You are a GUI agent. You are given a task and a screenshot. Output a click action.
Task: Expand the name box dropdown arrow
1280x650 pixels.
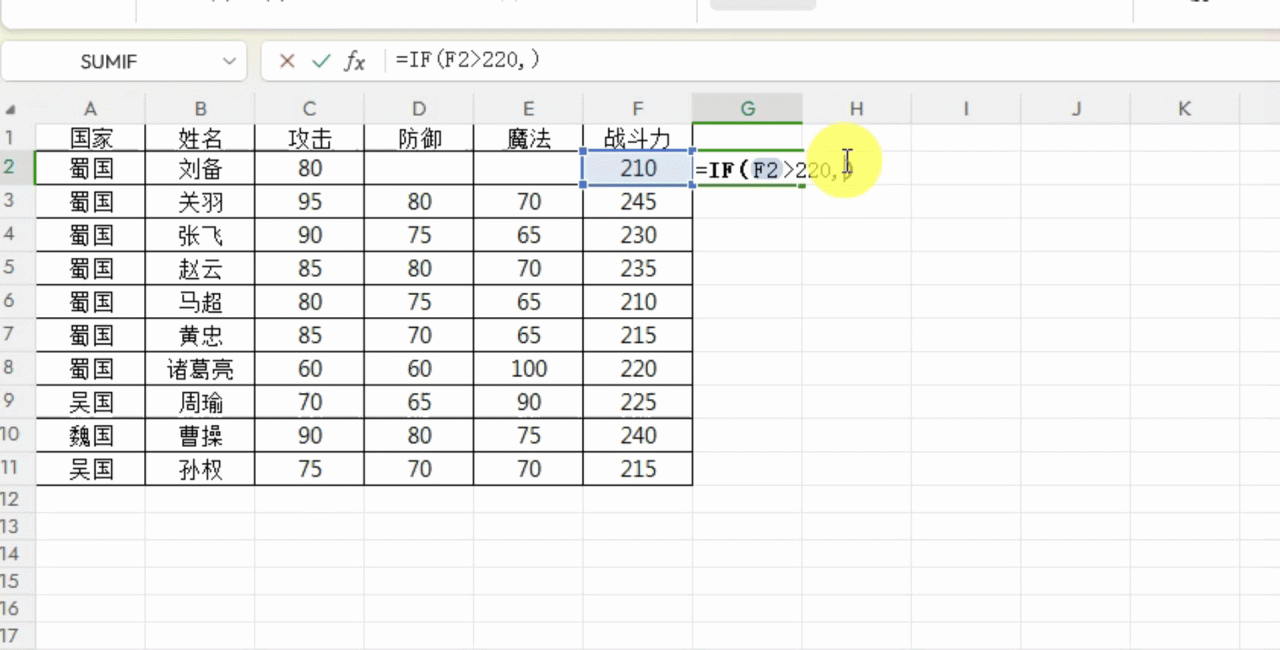229,61
